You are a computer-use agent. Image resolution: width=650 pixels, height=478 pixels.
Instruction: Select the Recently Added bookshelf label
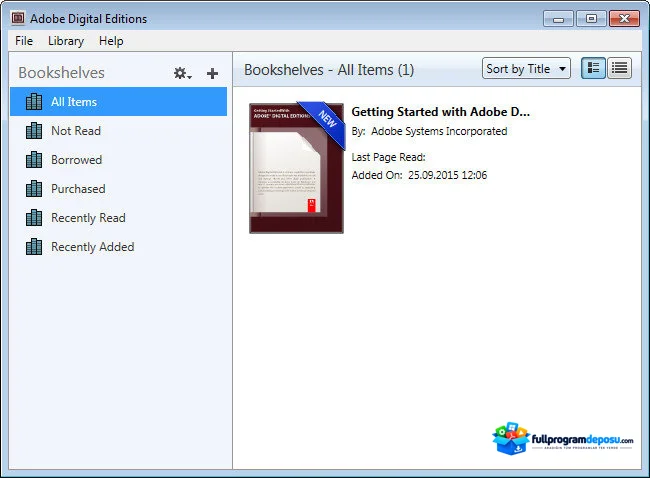[x=93, y=247]
